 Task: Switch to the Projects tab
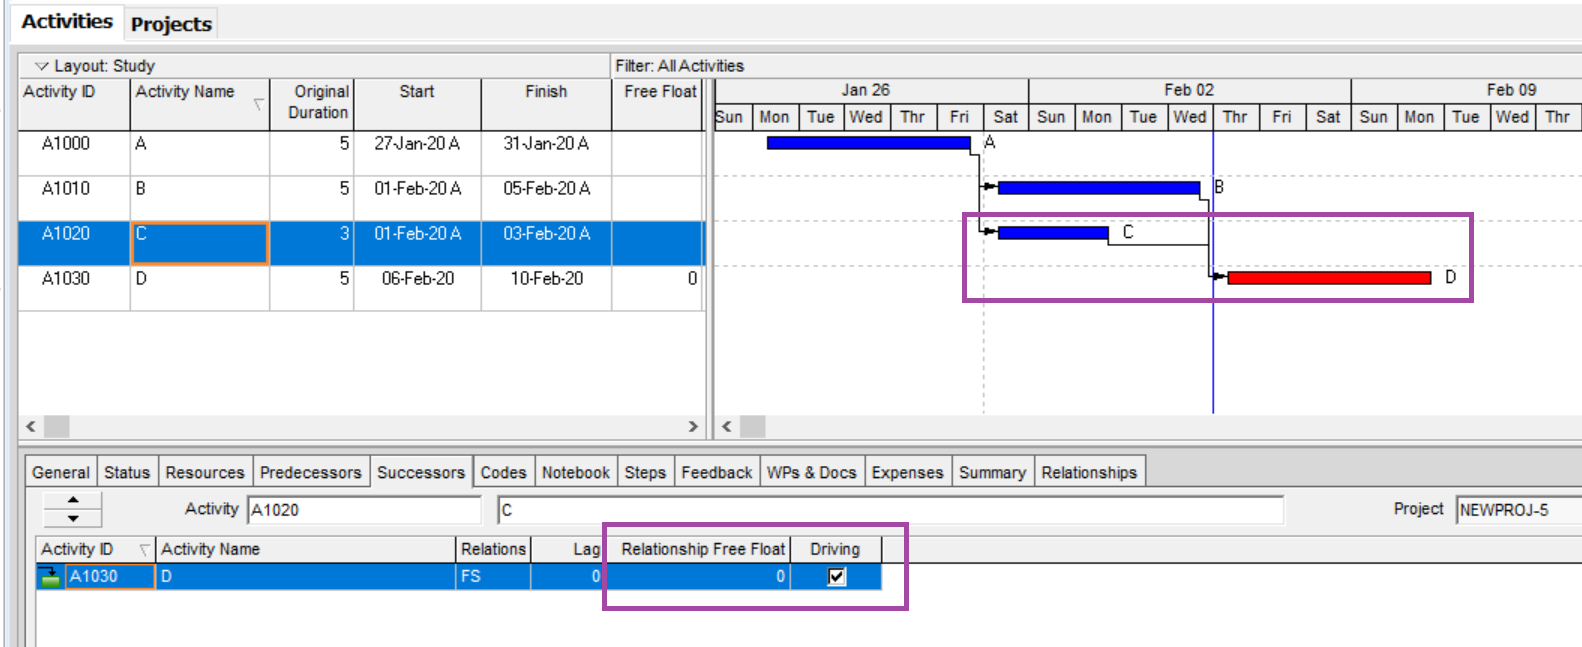coord(171,24)
